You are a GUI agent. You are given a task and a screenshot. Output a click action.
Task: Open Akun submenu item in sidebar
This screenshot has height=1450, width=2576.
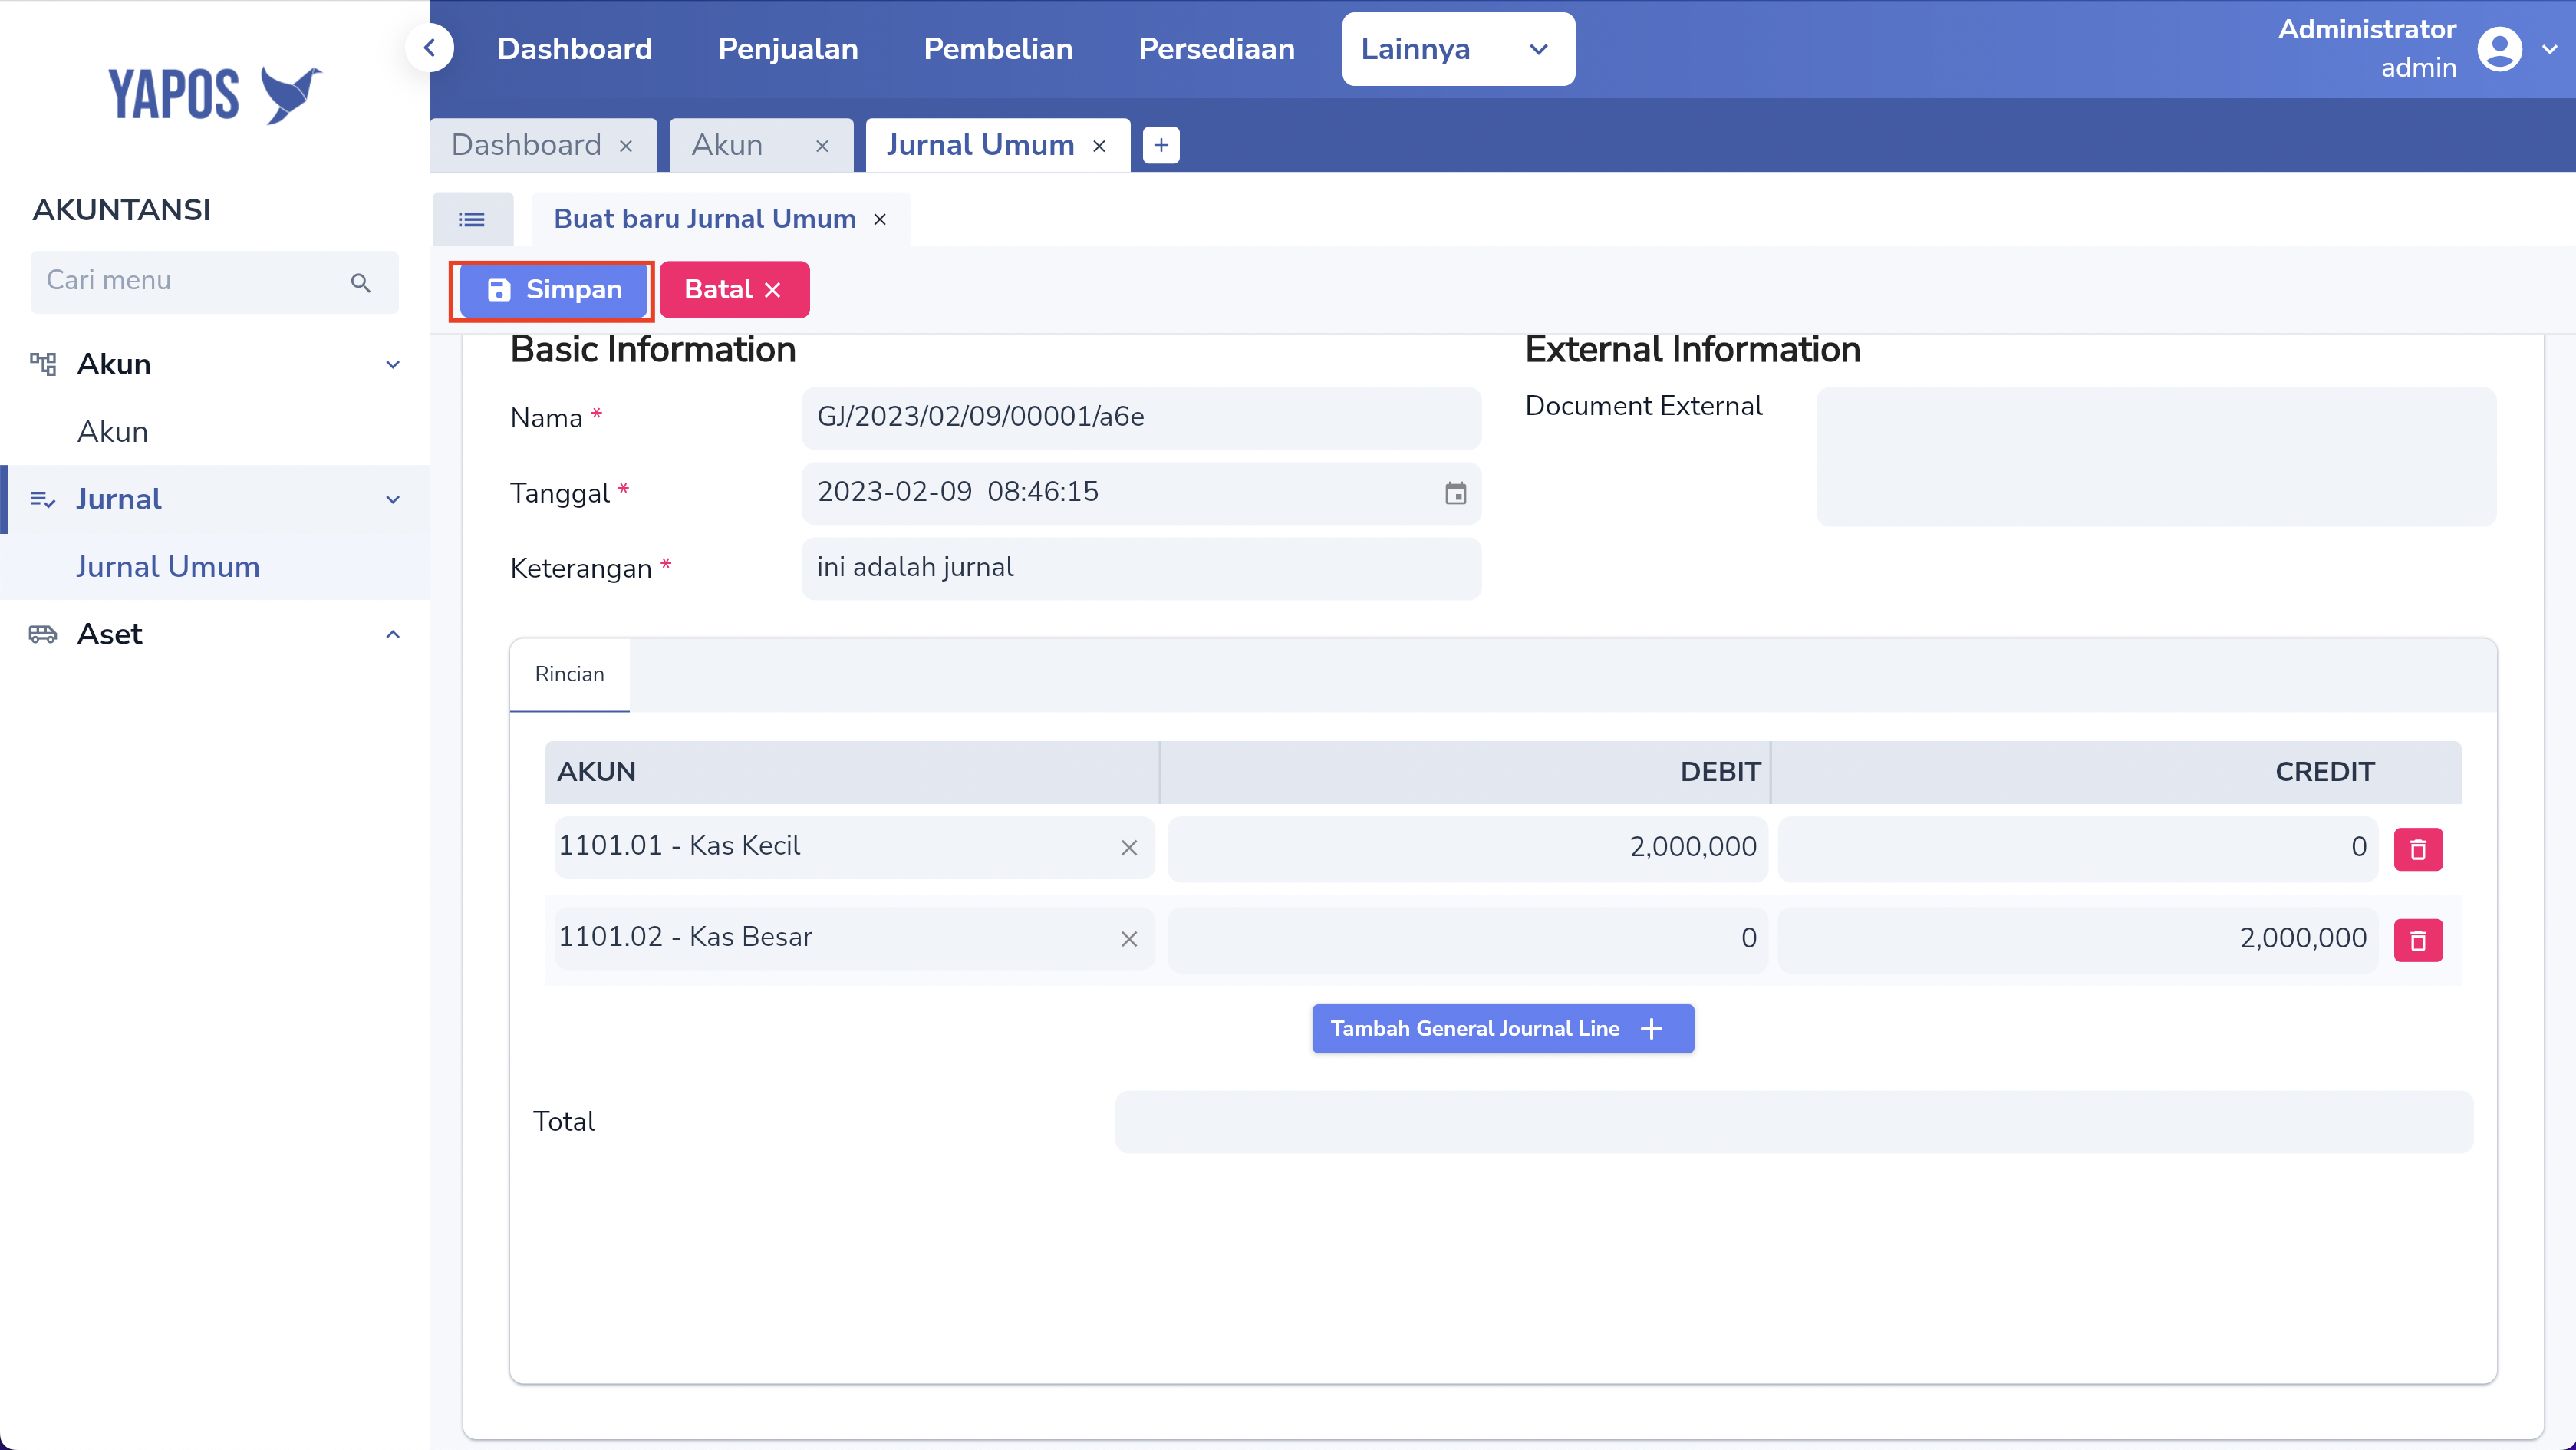(x=112, y=432)
